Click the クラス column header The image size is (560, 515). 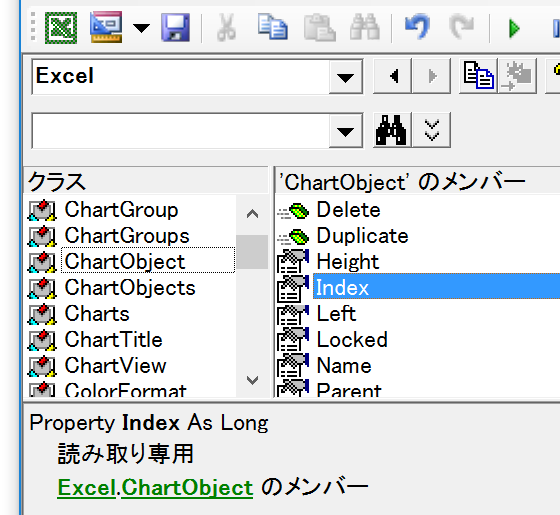click(x=146, y=181)
